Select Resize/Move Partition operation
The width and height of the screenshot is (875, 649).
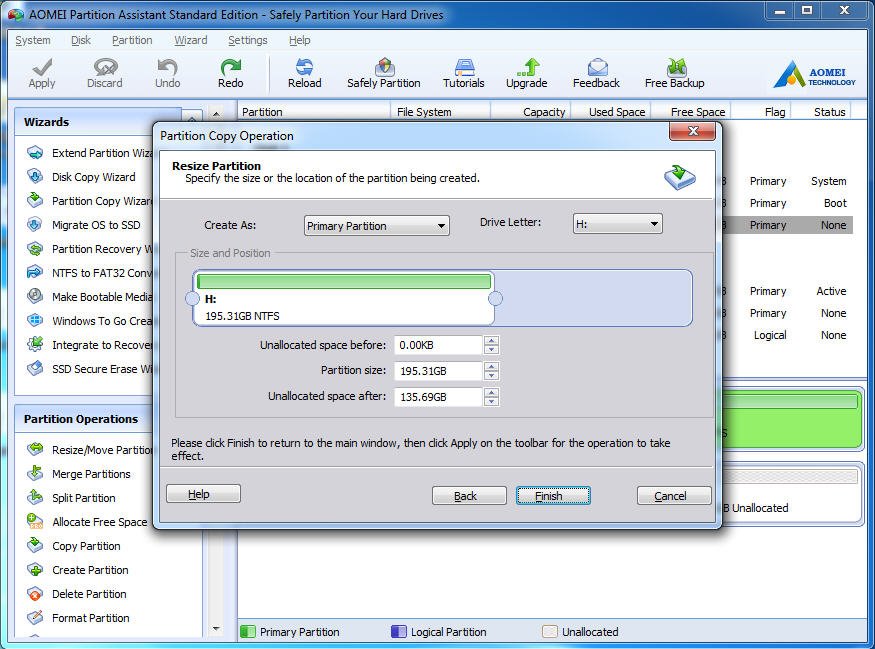(x=89, y=450)
